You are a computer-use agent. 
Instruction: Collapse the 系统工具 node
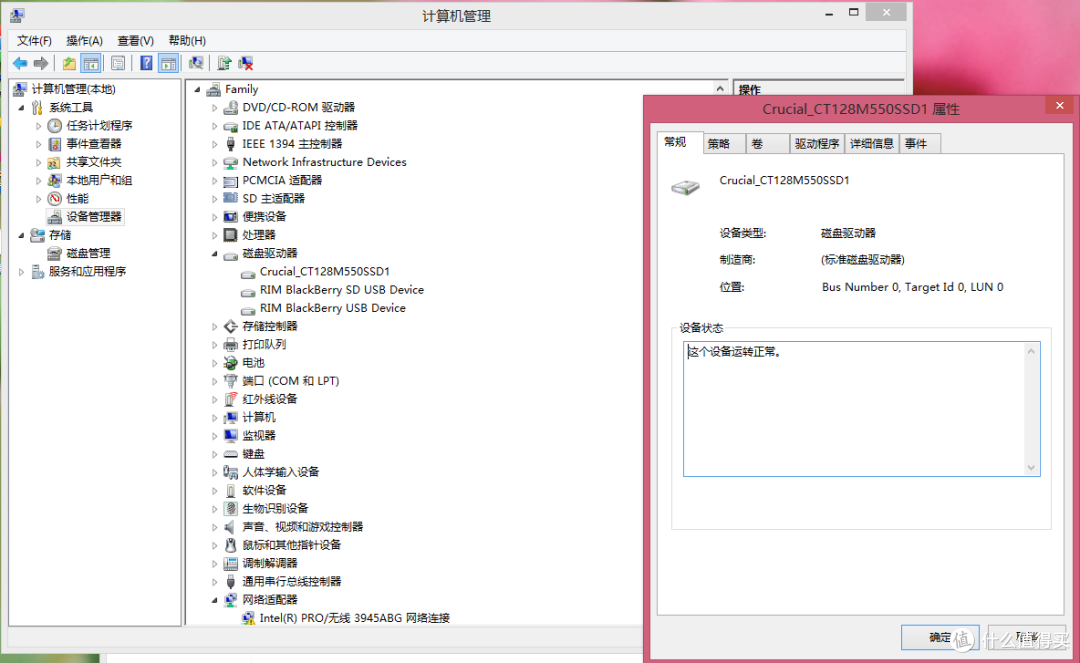pyautogui.click(x=21, y=107)
